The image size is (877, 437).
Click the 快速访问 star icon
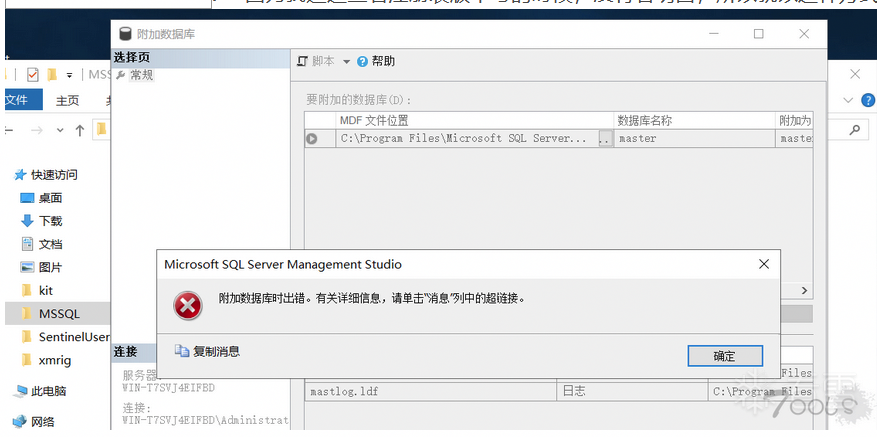[x=19, y=175]
